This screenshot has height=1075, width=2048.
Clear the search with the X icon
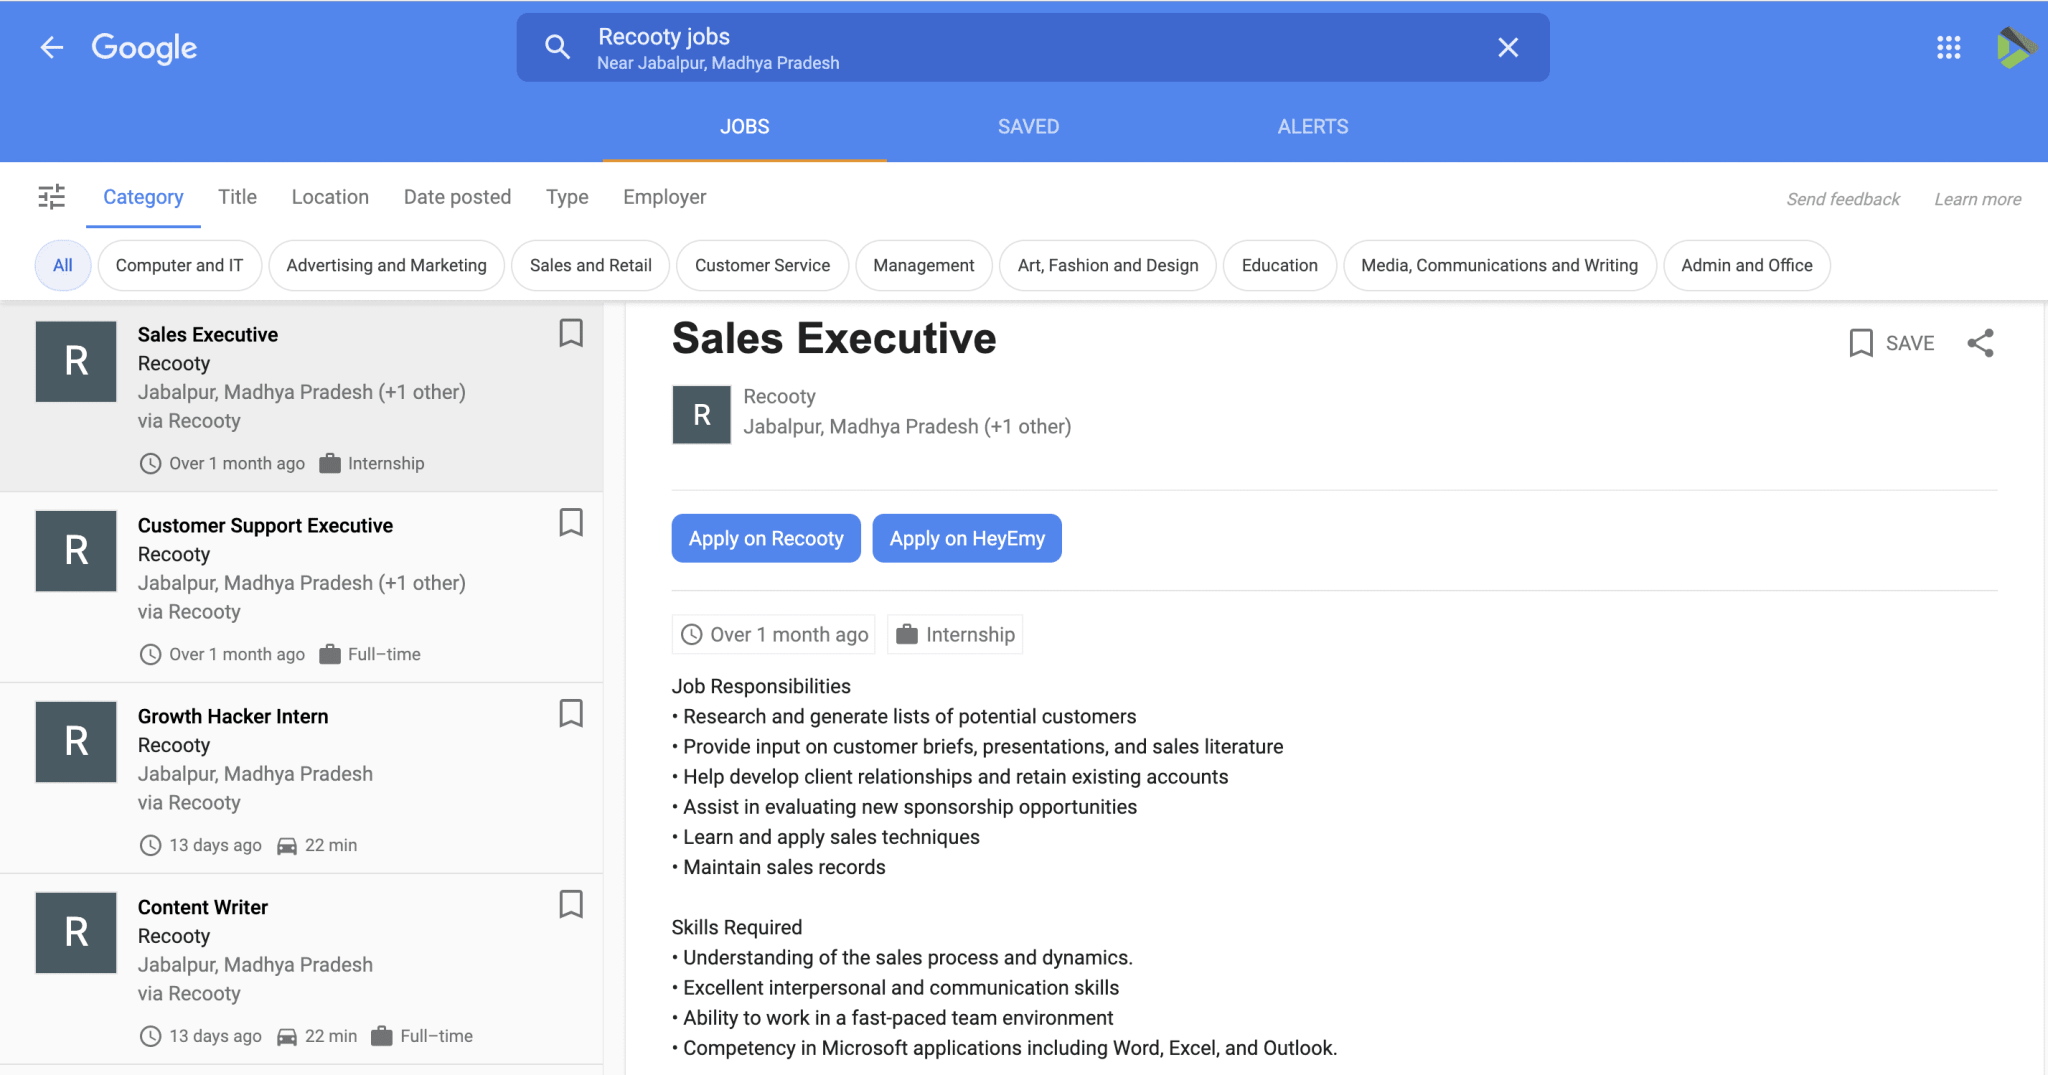(x=1508, y=47)
